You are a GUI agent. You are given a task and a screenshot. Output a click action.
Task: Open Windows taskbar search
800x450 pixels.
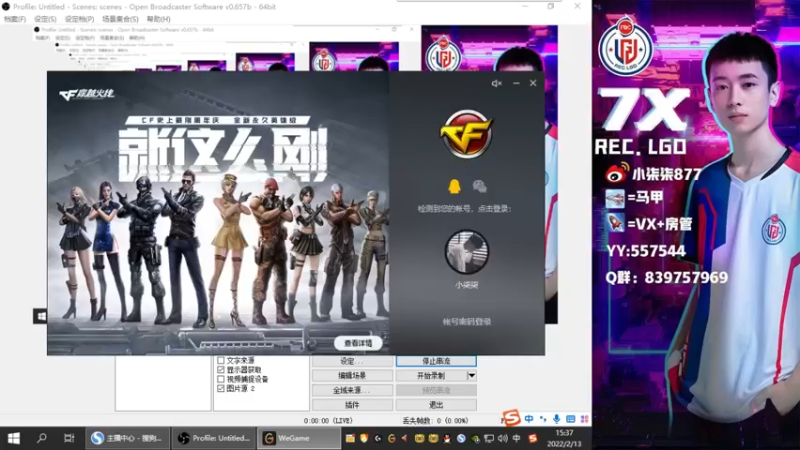point(42,438)
